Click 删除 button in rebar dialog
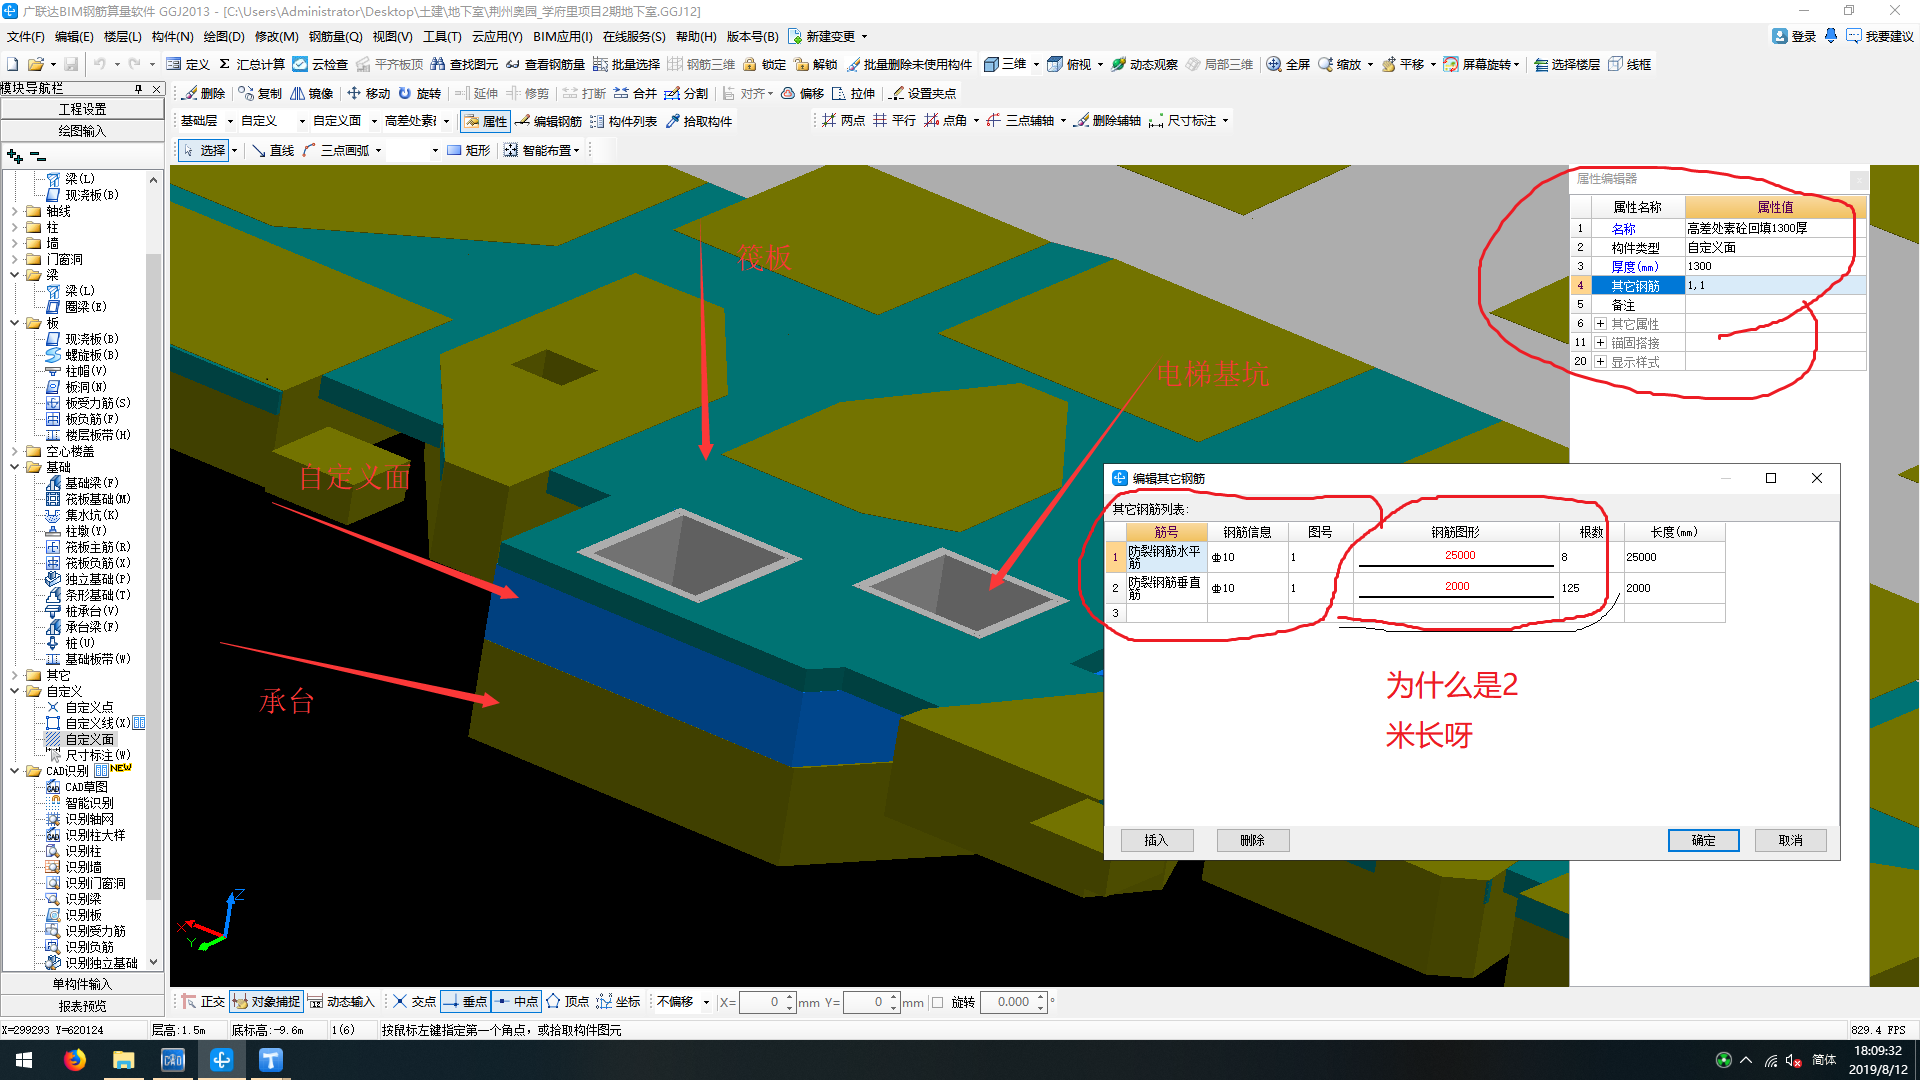 (x=1252, y=840)
